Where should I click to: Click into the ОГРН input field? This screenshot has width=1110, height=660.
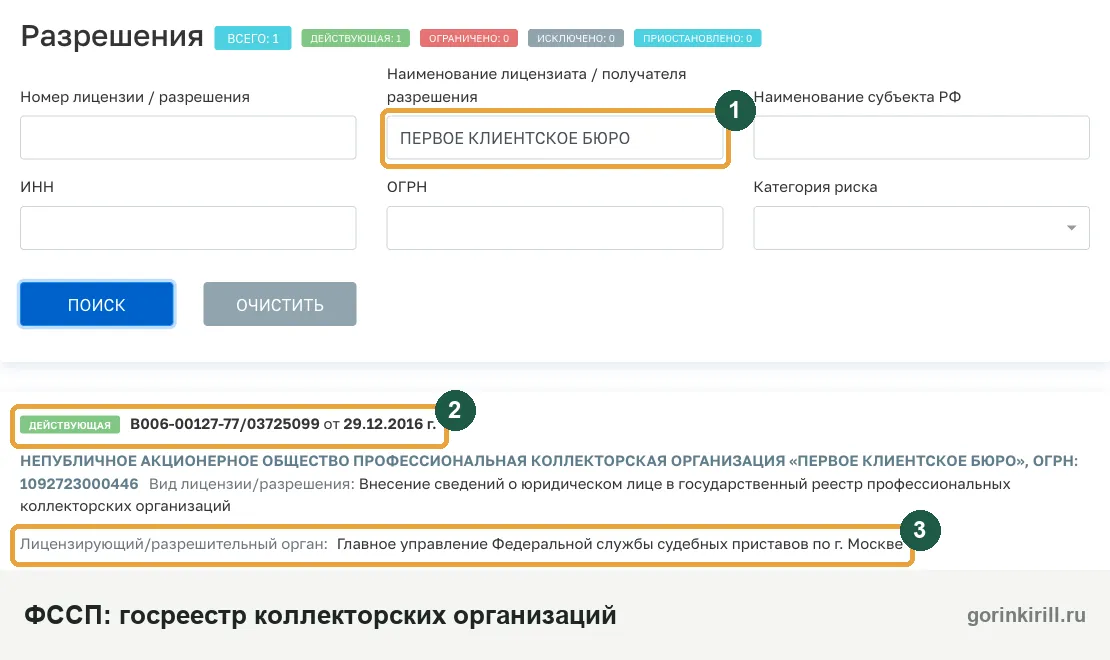pyautogui.click(x=555, y=228)
